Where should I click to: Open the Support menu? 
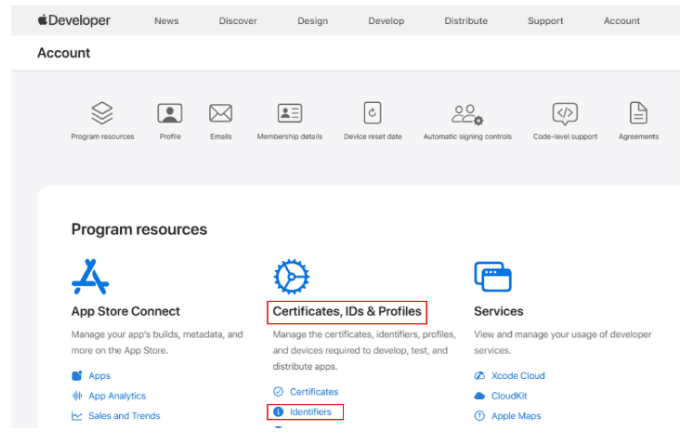[x=545, y=21]
